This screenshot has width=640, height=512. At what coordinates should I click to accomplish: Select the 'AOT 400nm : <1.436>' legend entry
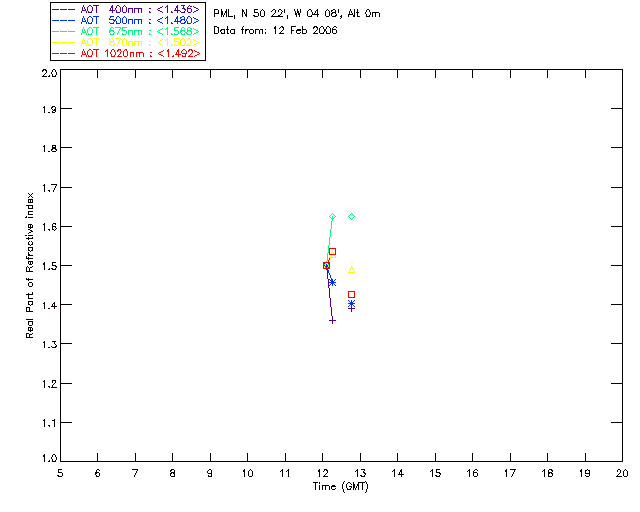pos(126,9)
